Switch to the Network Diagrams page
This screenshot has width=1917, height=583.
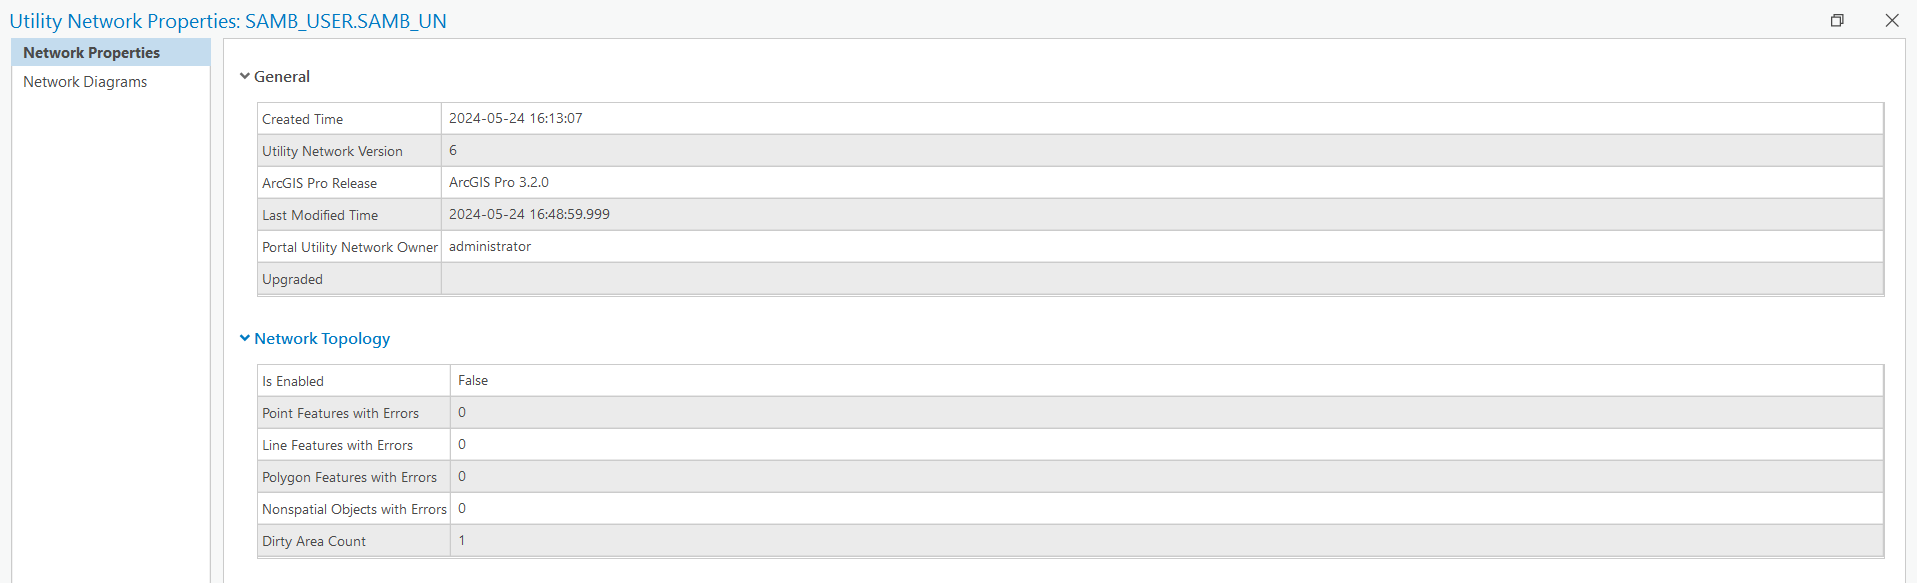85,81
